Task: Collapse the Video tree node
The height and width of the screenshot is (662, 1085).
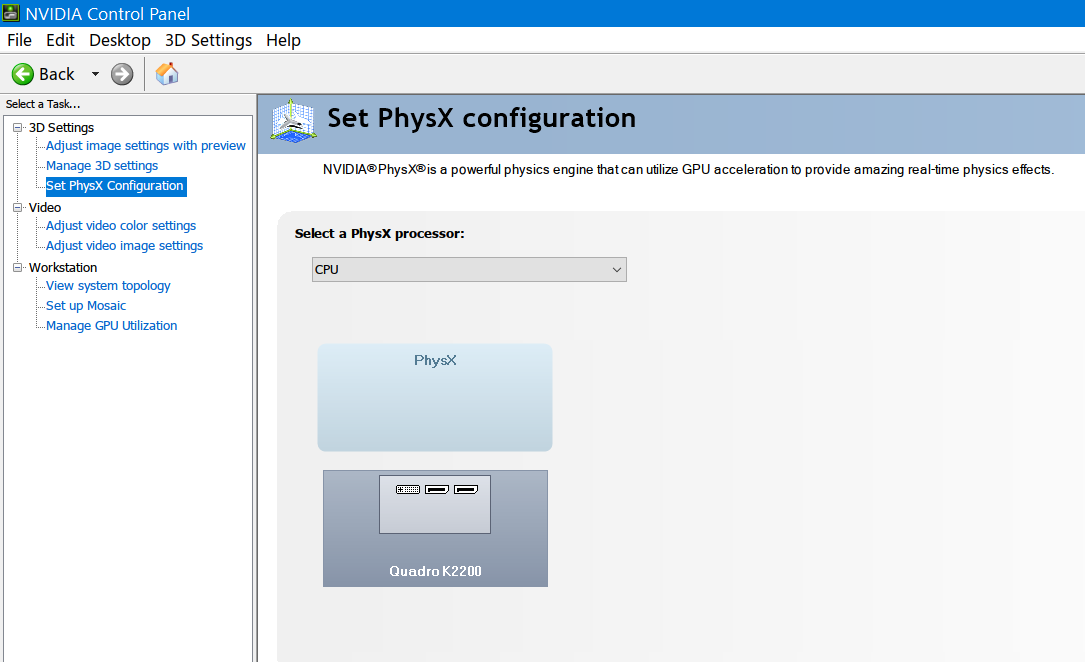Action: click(x=18, y=208)
